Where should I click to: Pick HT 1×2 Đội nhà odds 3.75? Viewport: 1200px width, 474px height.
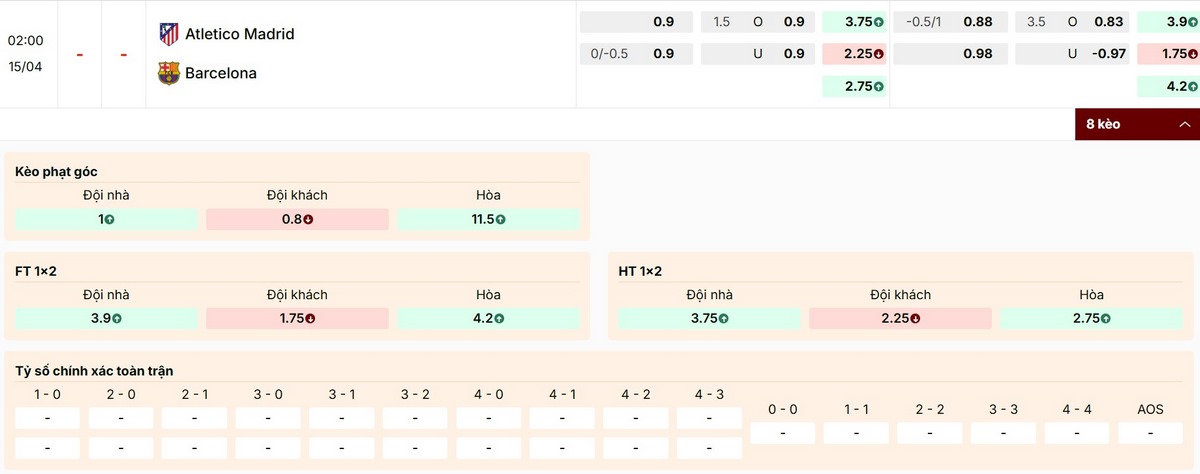[709, 319]
